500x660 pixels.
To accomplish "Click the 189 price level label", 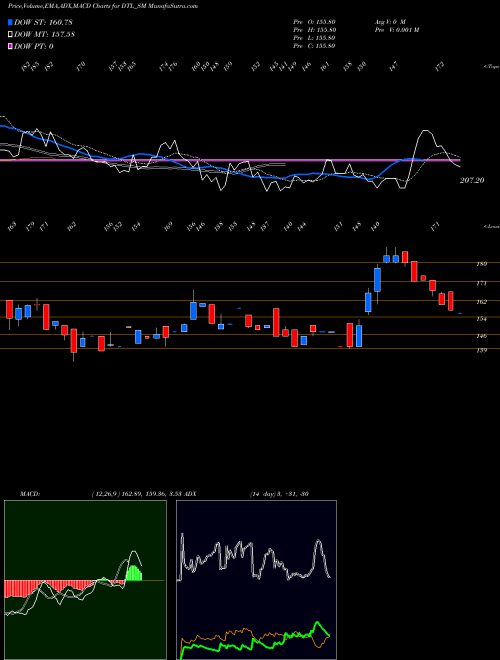I will tap(481, 264).
